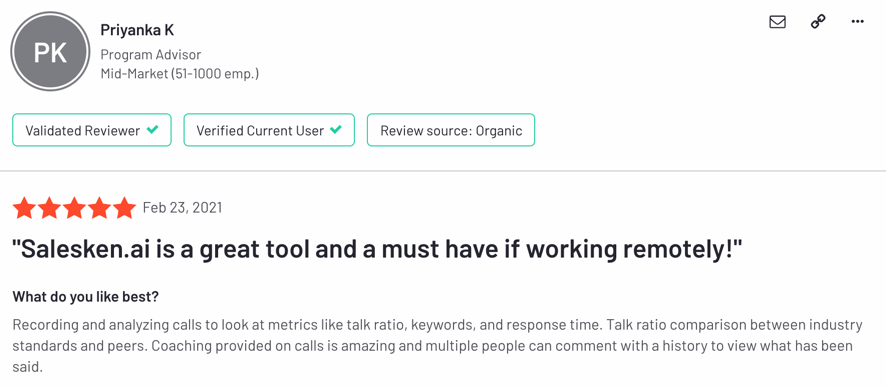Click the green checkmark in Validated Reviewer

tap(152, 130)
